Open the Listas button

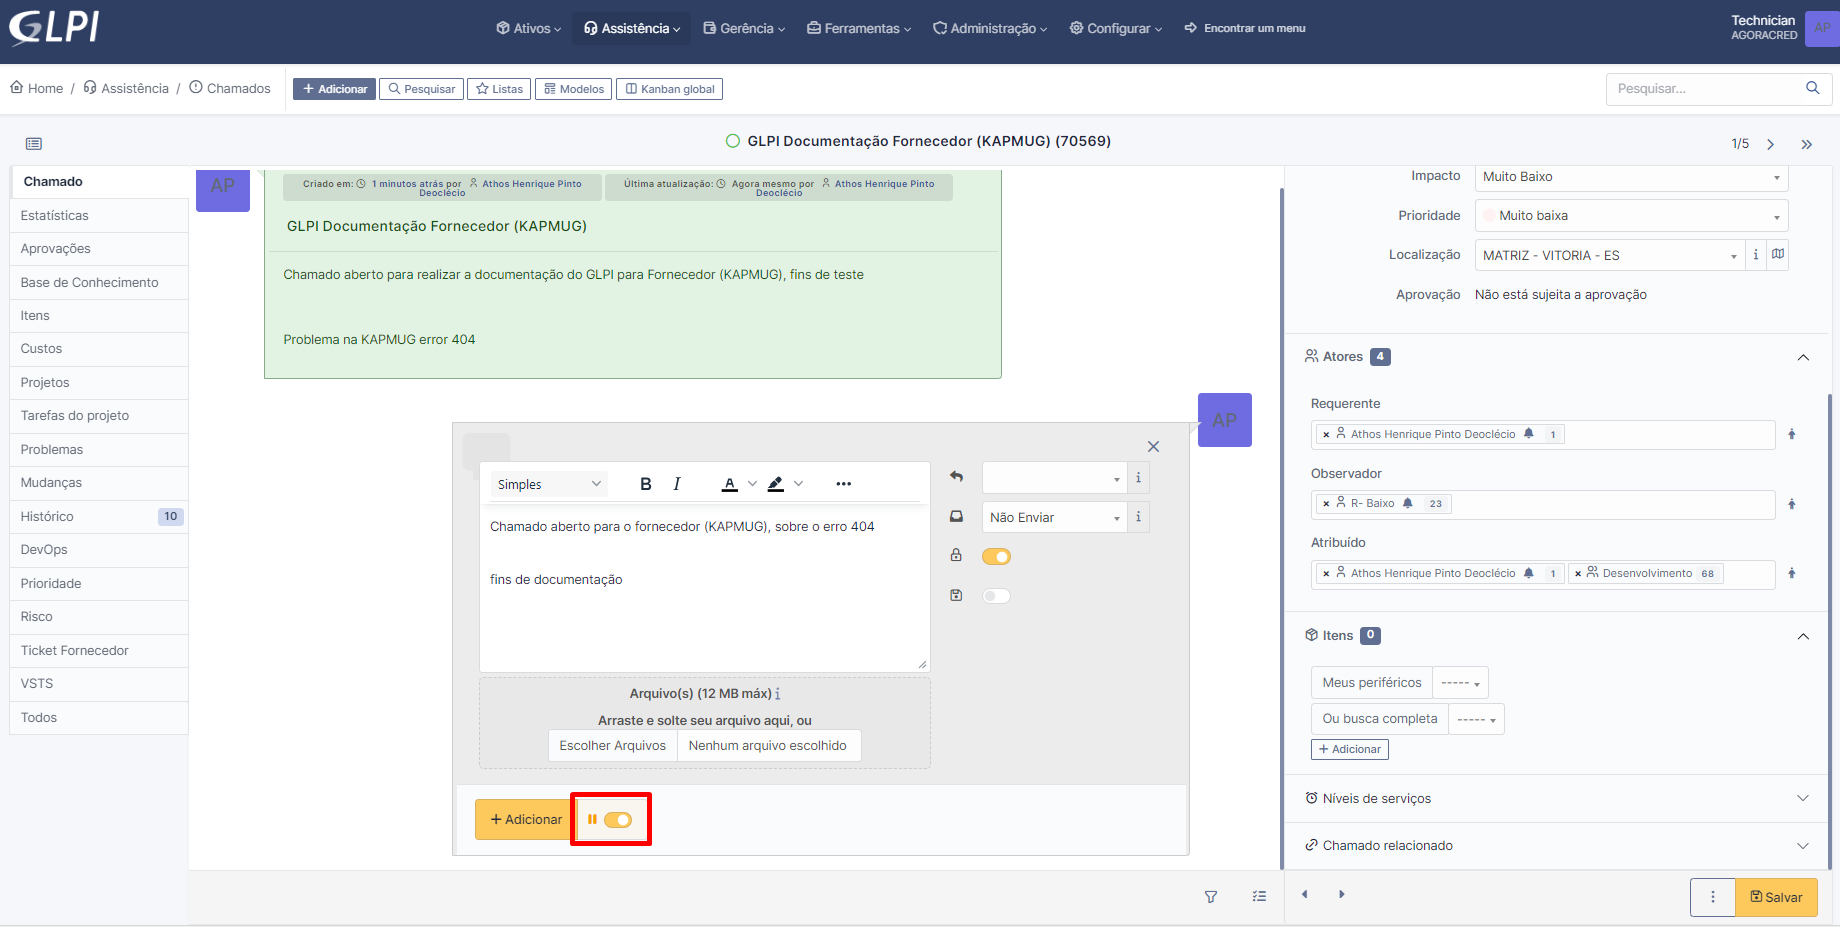coord(499,89)
